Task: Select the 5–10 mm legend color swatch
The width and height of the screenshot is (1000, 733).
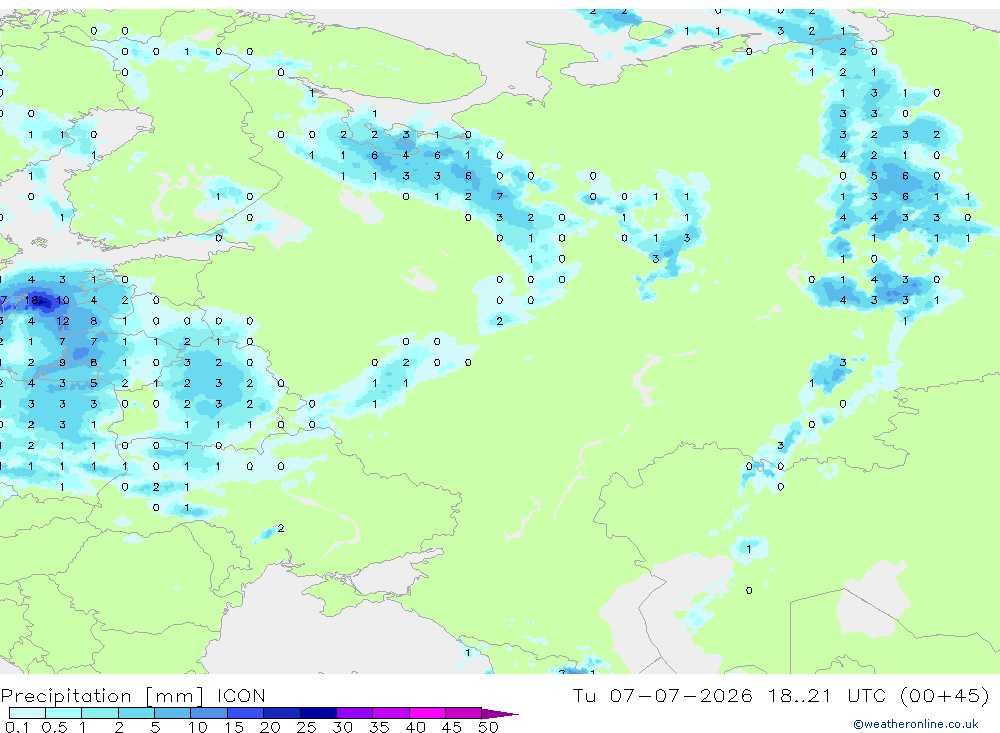Action: click(173, 713)
